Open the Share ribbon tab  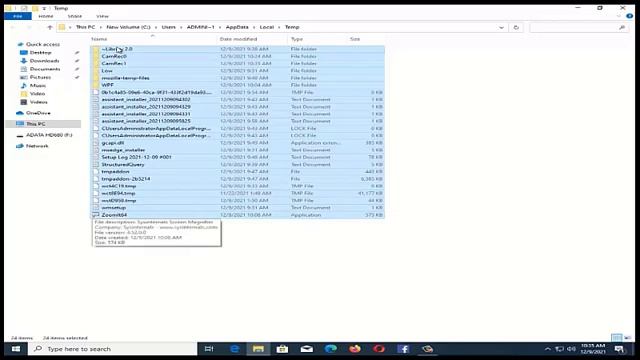pos(75,16)
